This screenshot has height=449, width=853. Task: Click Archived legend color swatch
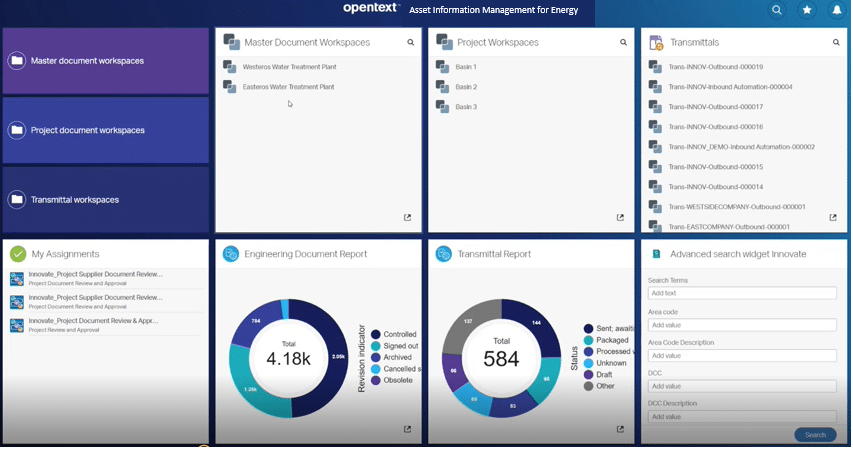375,358
